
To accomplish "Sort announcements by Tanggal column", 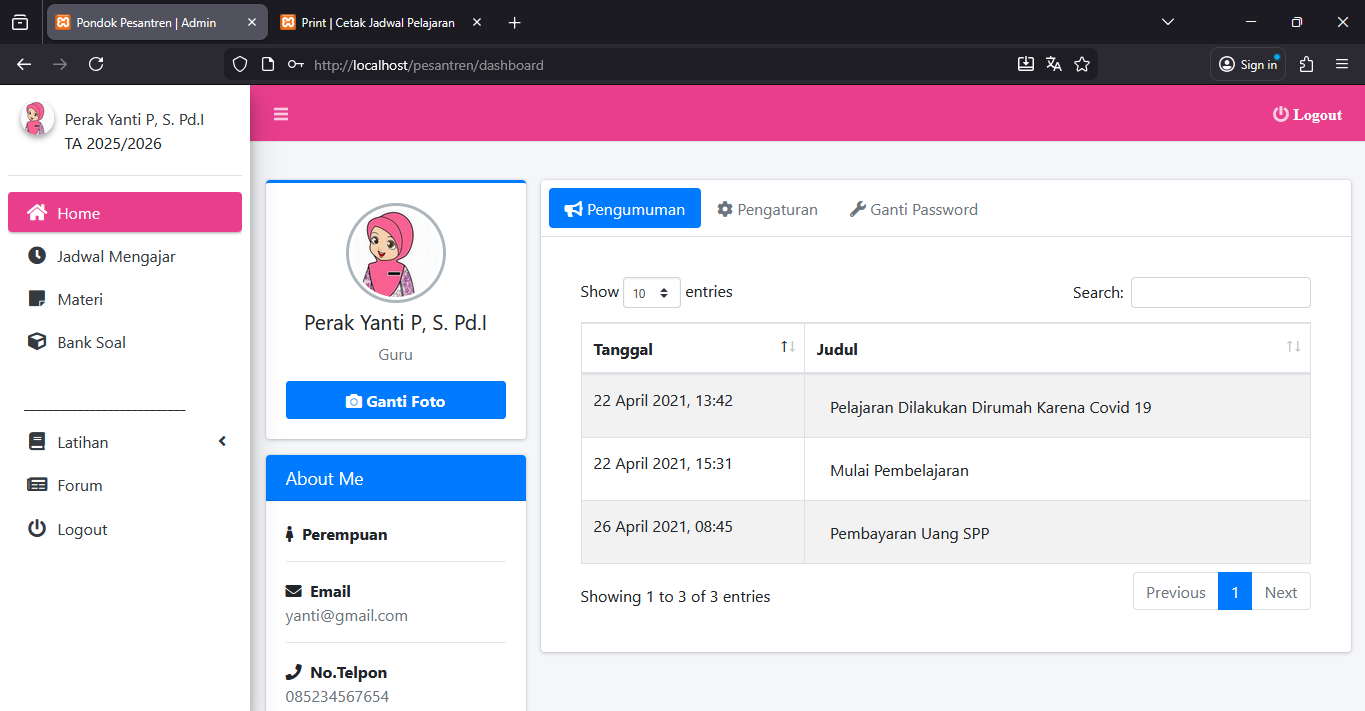I will (692, 349).
